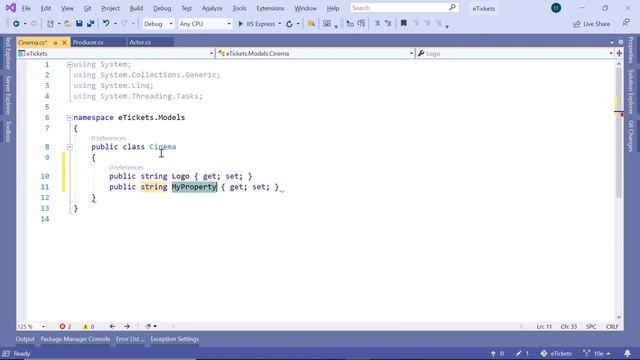
Task: Click the navigate backward toolbar icon
Action: tap(16, 24)
